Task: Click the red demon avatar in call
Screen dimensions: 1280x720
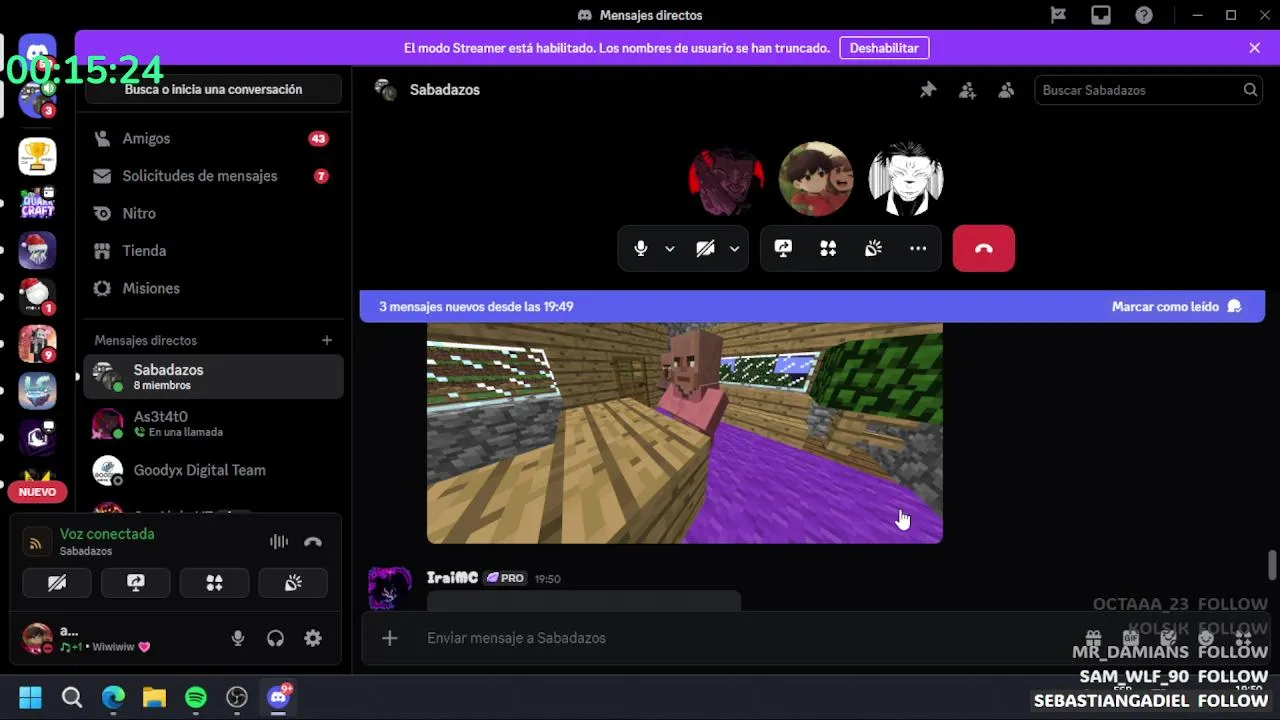Action: [x=726, y=180]
